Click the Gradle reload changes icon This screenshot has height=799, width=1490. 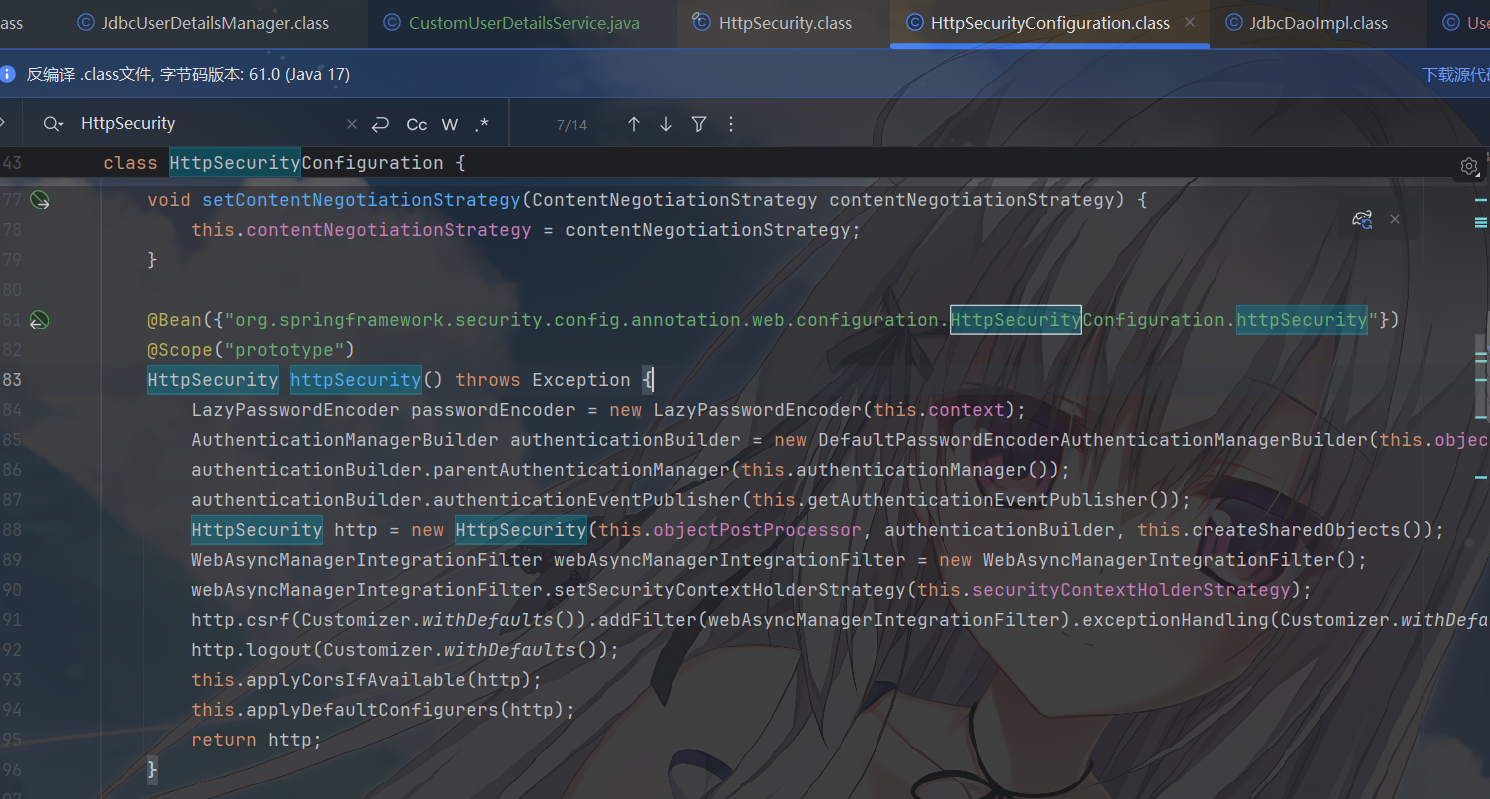coord(1362,219)
